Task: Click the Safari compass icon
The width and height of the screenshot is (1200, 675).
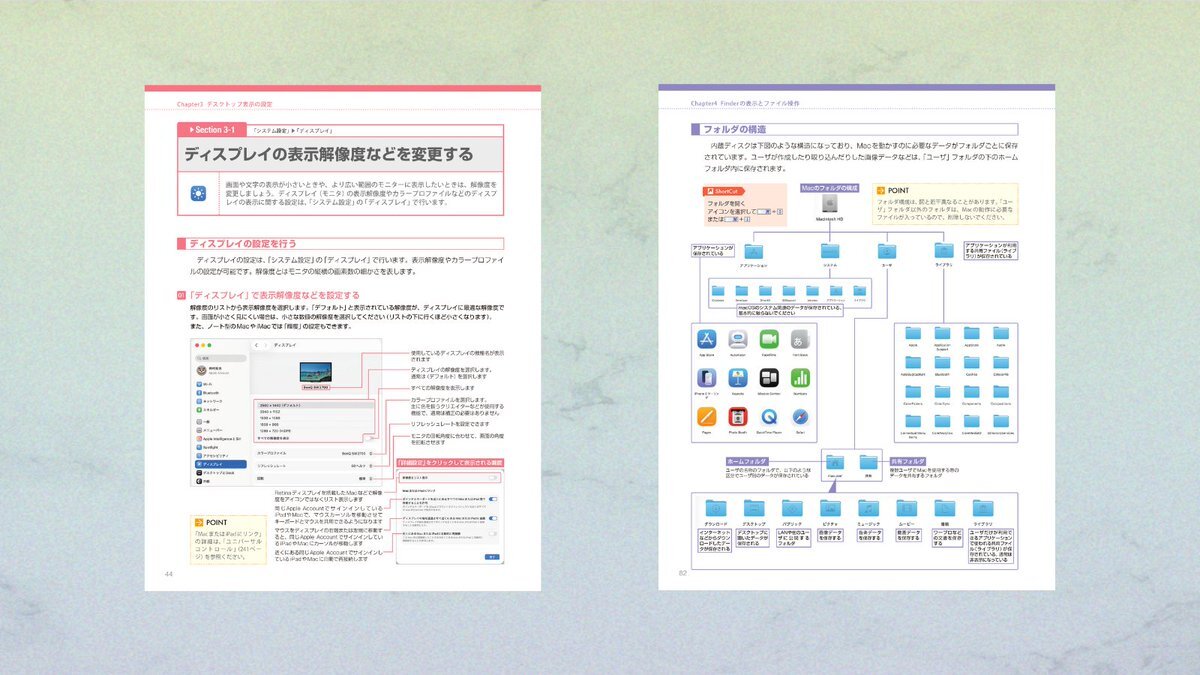Action: (800, 417)
